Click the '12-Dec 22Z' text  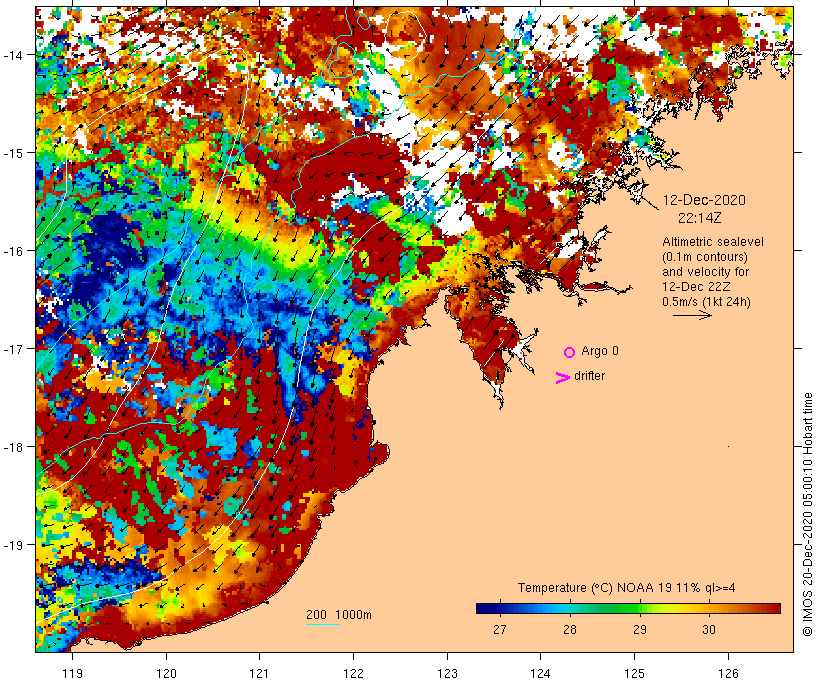click(x=696, y=287)
